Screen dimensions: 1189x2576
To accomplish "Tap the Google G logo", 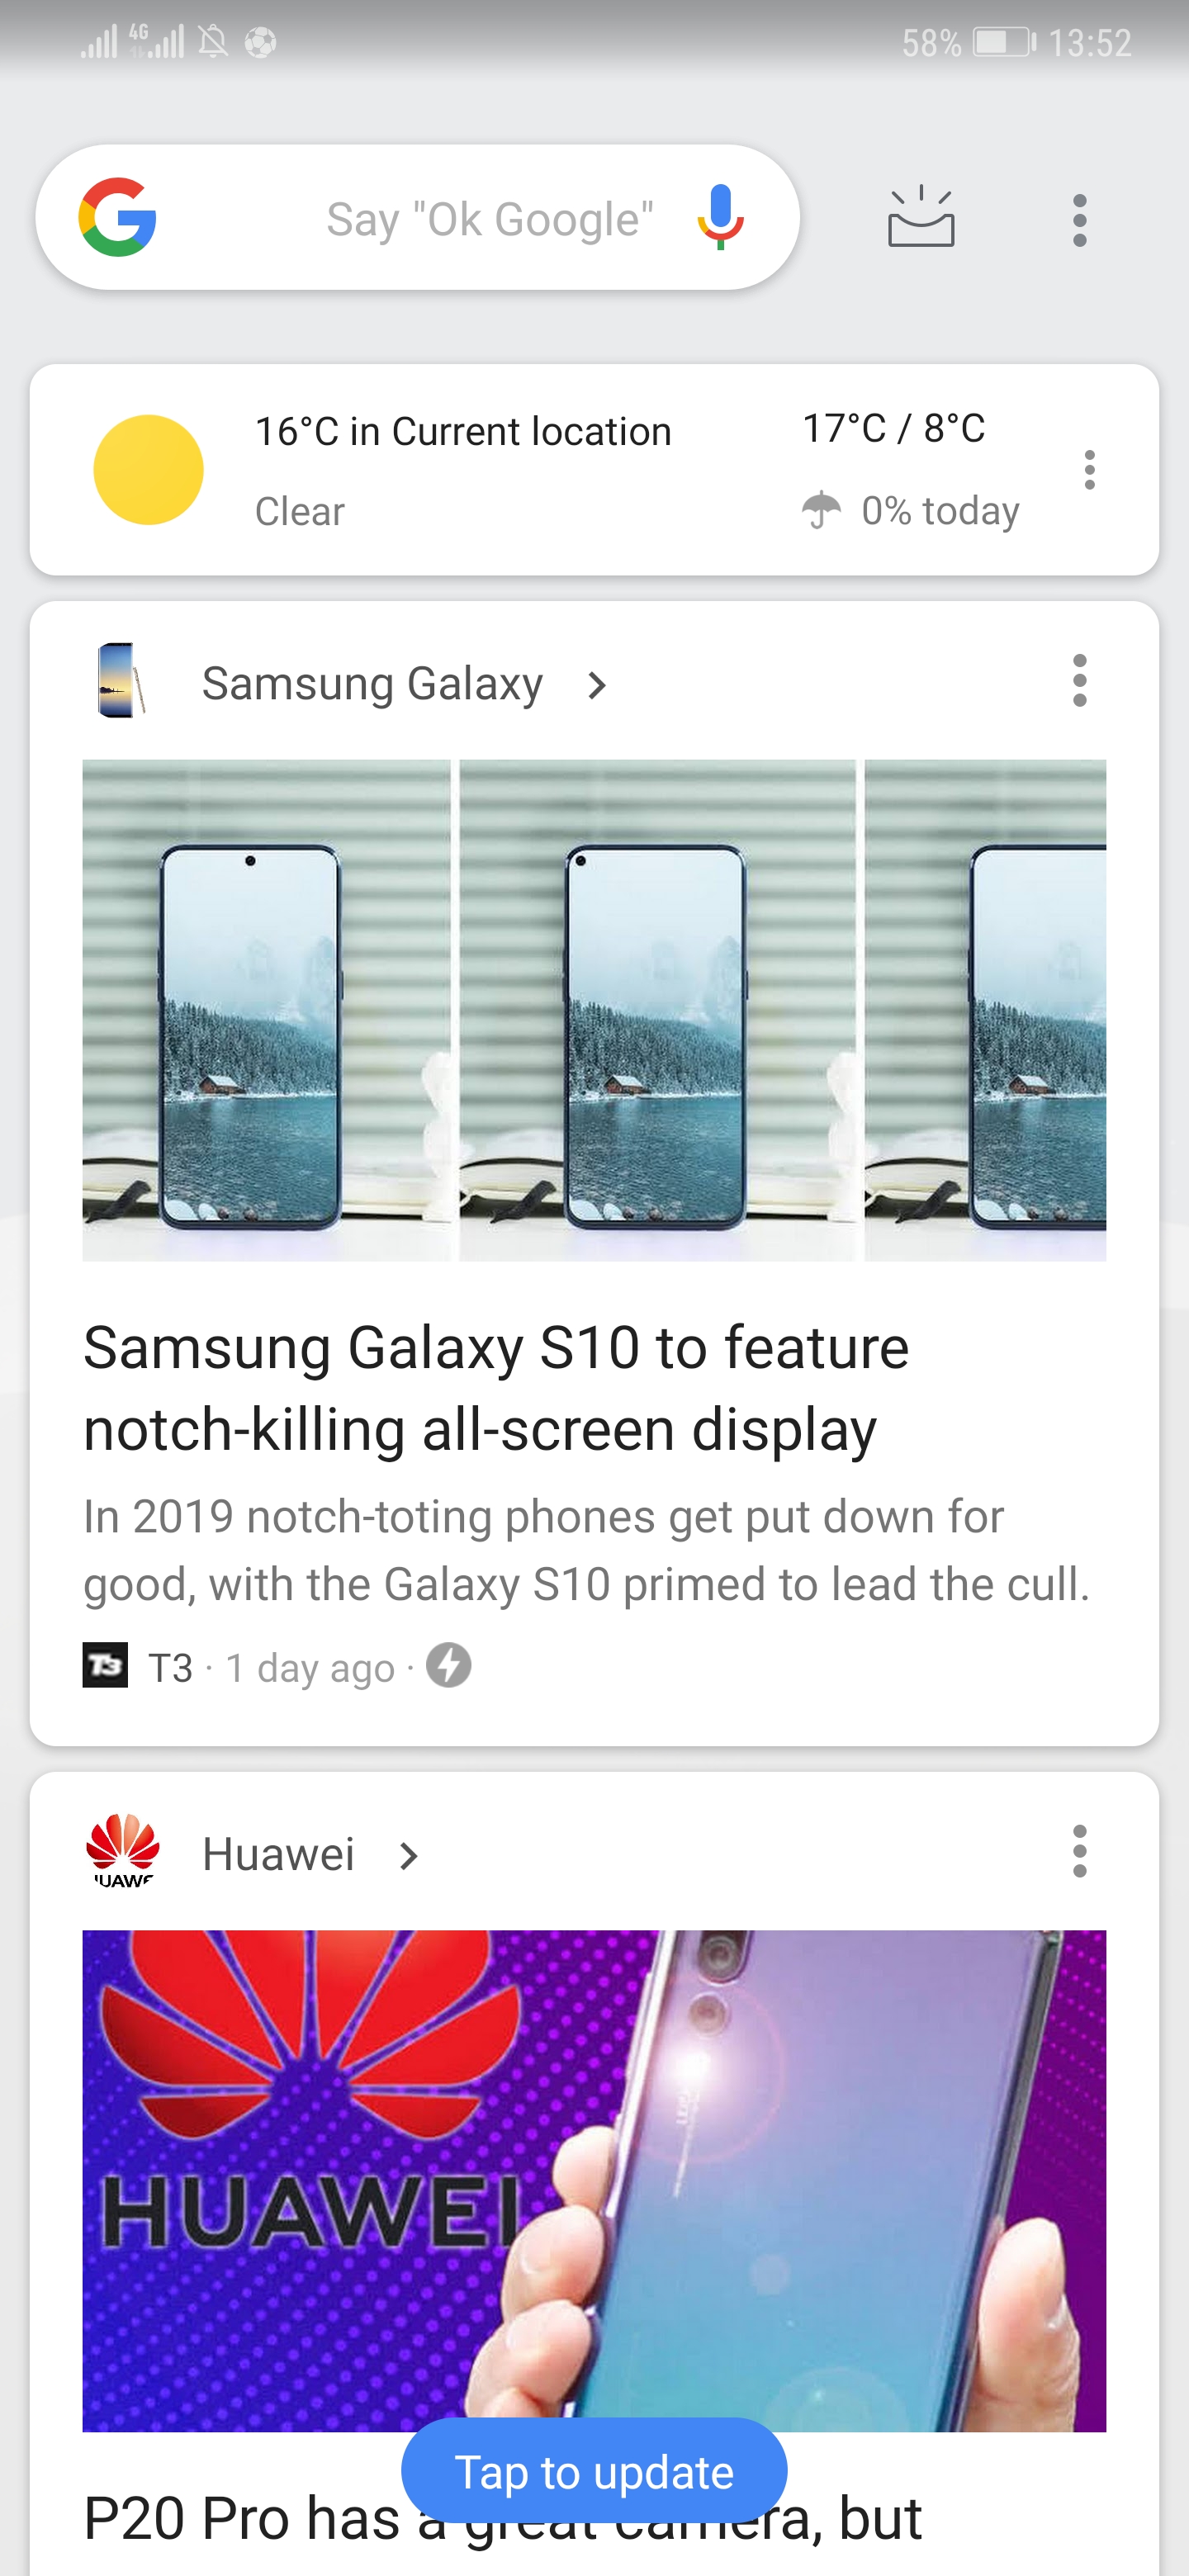I will [x=117, y=218].
